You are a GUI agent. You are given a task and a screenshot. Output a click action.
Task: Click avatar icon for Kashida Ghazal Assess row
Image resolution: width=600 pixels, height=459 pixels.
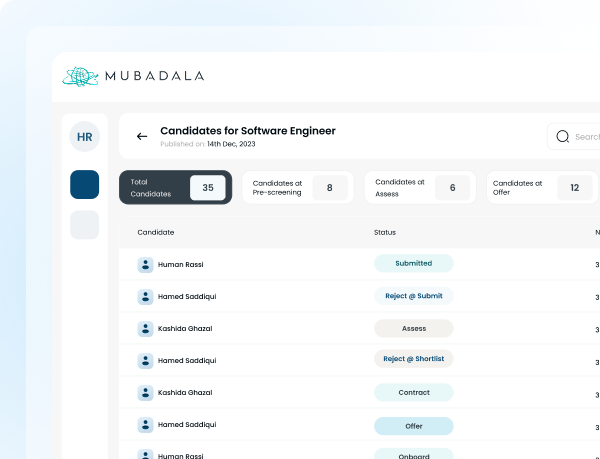click(x=145, y=328)
